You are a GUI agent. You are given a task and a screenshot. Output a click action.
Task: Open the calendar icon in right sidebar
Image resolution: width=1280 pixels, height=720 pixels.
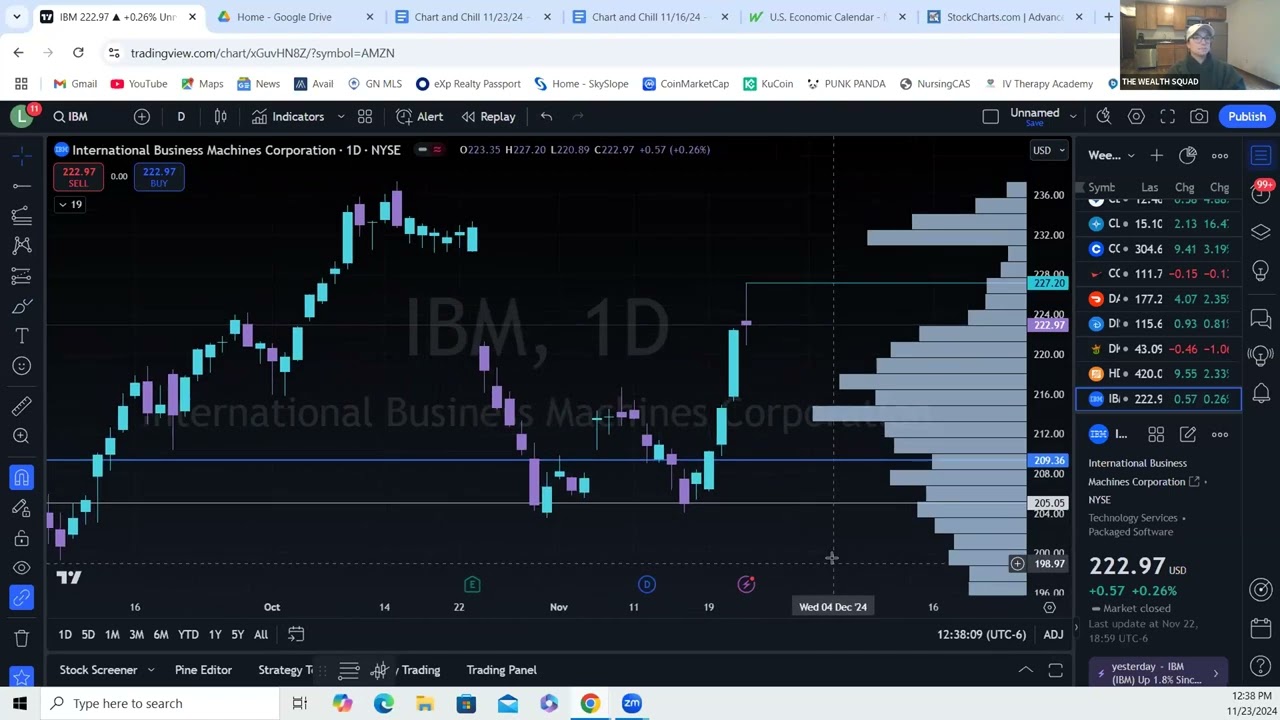[1261, 629]
